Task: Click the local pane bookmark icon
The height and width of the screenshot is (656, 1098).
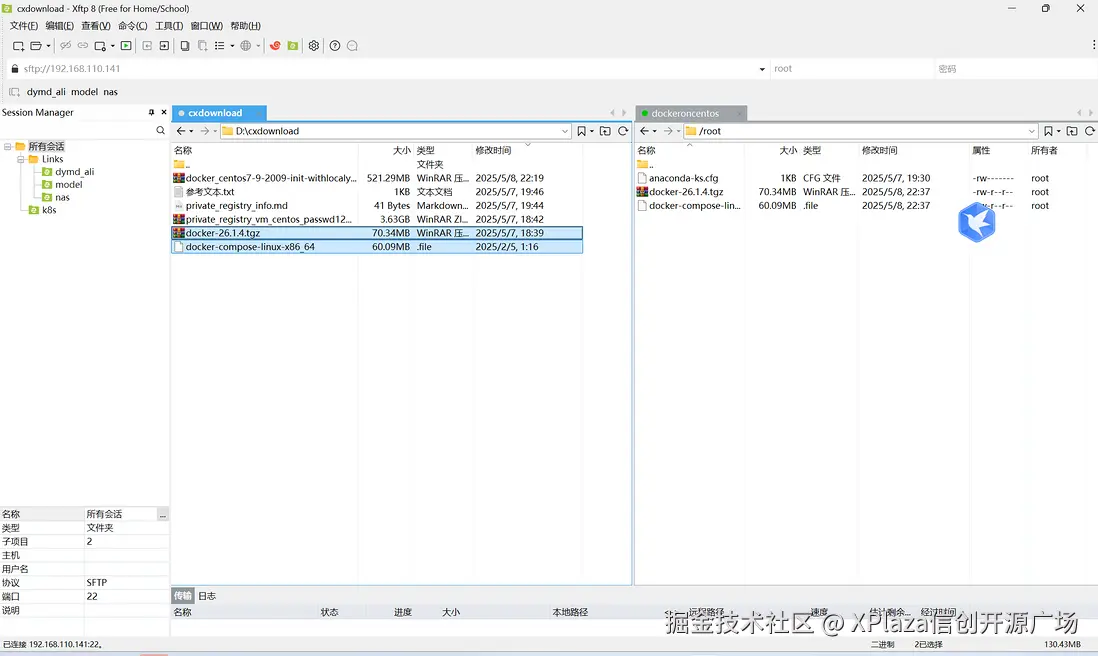Action: click(x=581, y=131)
